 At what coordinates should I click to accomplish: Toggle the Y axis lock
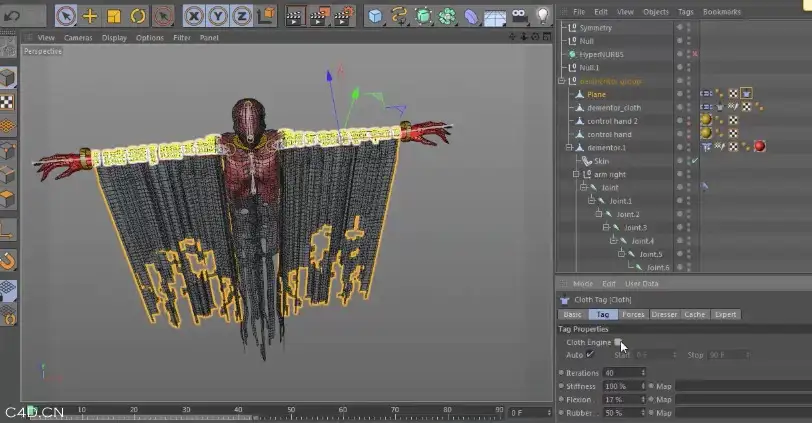218,17
